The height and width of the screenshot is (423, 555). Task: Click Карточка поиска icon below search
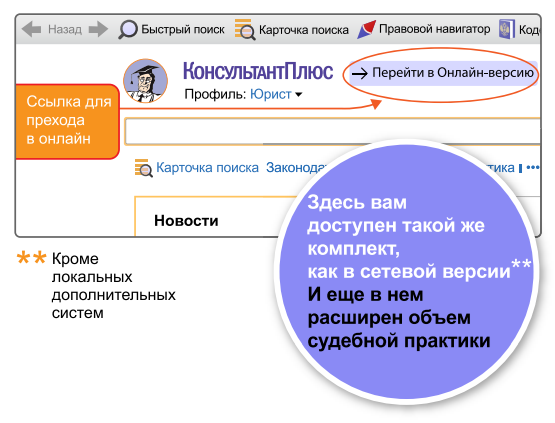[x=143, y=168]
